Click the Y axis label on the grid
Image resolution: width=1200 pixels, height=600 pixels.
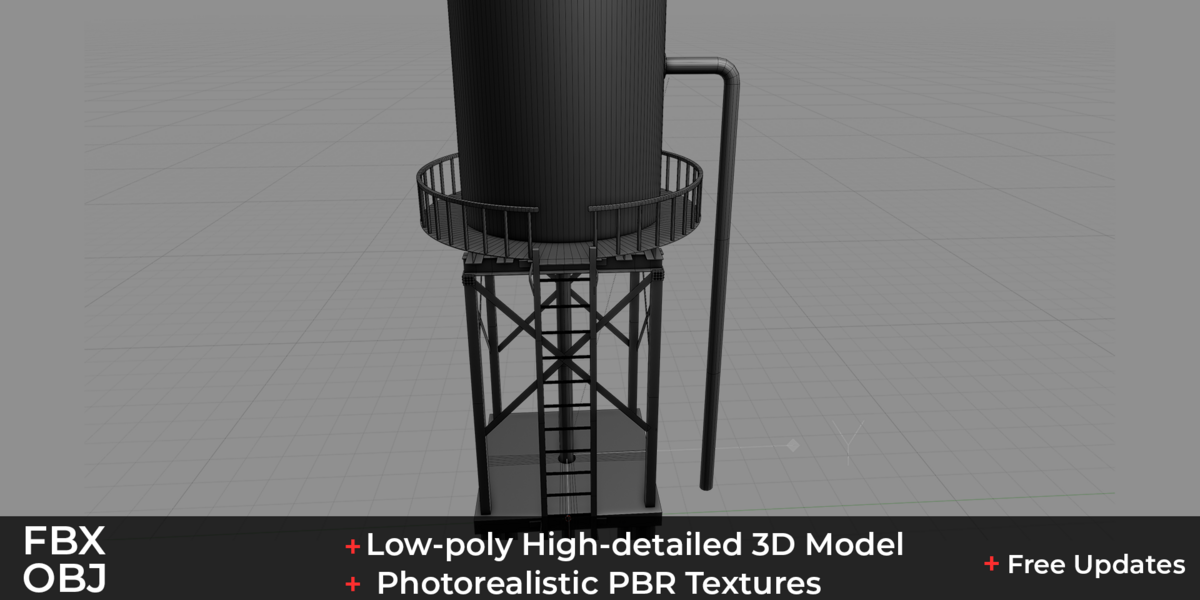850,441
